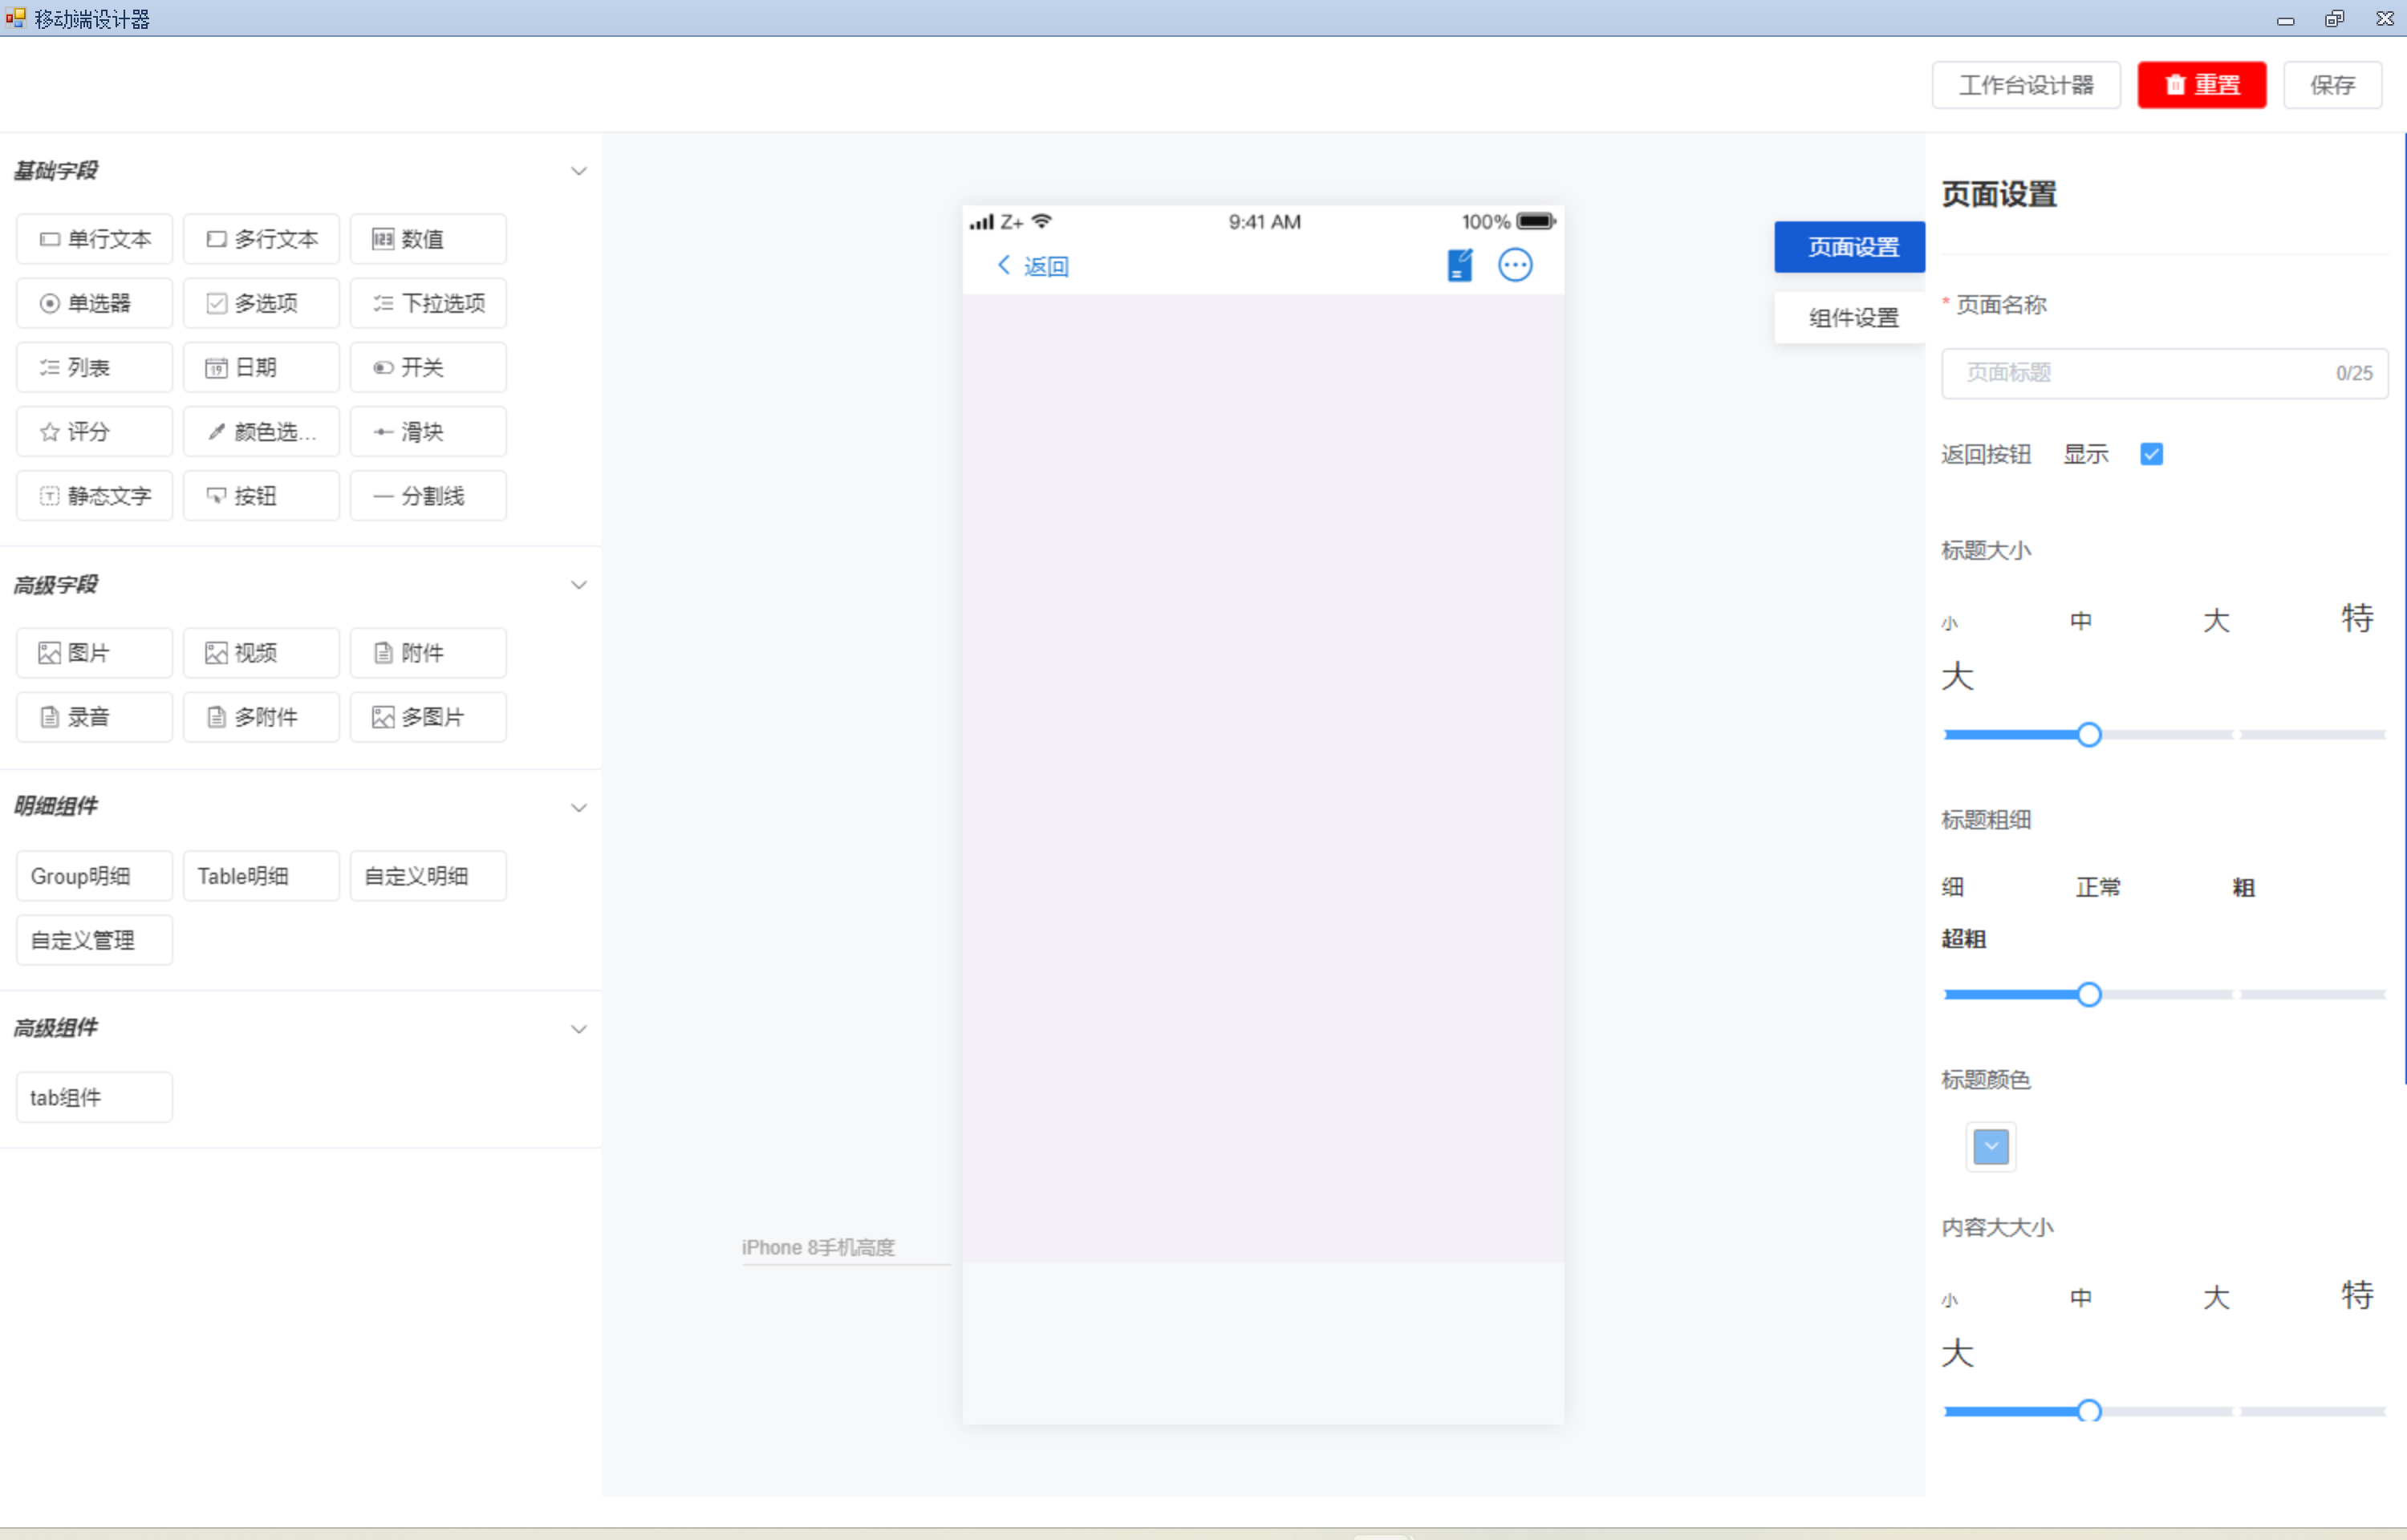Viewport: 2407px width, 1540px height.
Task: Choose the 颜色选 color picker field
Action: point(260,432)
